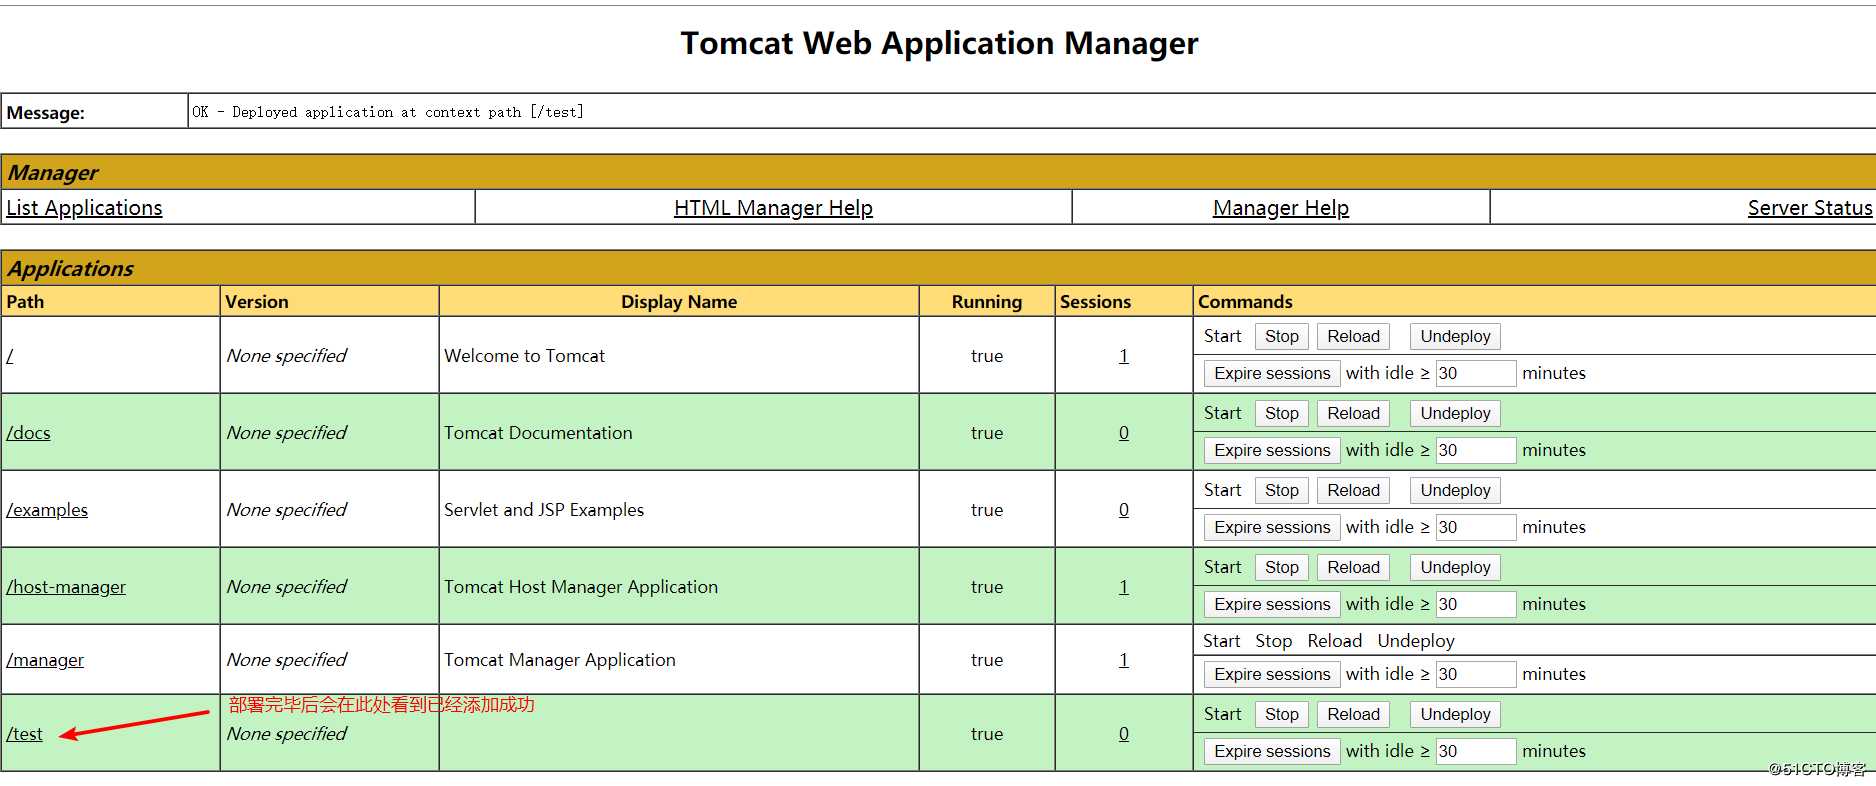Image resolution: width=1876 pixels, height=786 pixels.
Task: Undeploy the /docs application
Action: [x=1455, y=414]
